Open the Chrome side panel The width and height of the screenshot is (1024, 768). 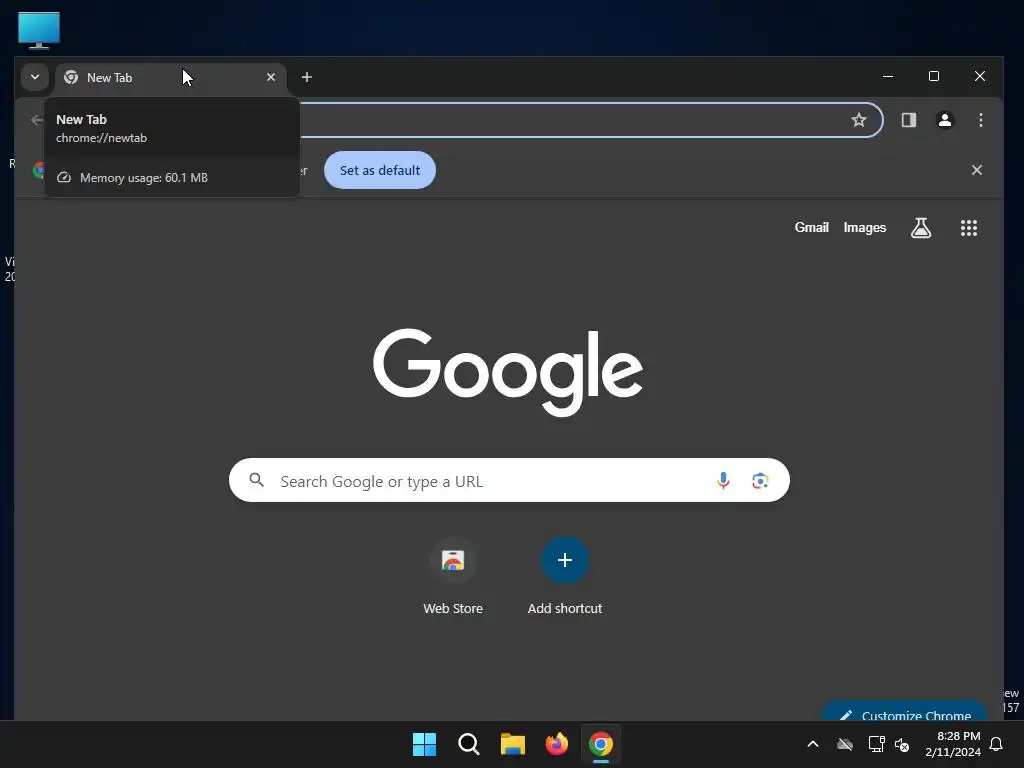(908, 120)
